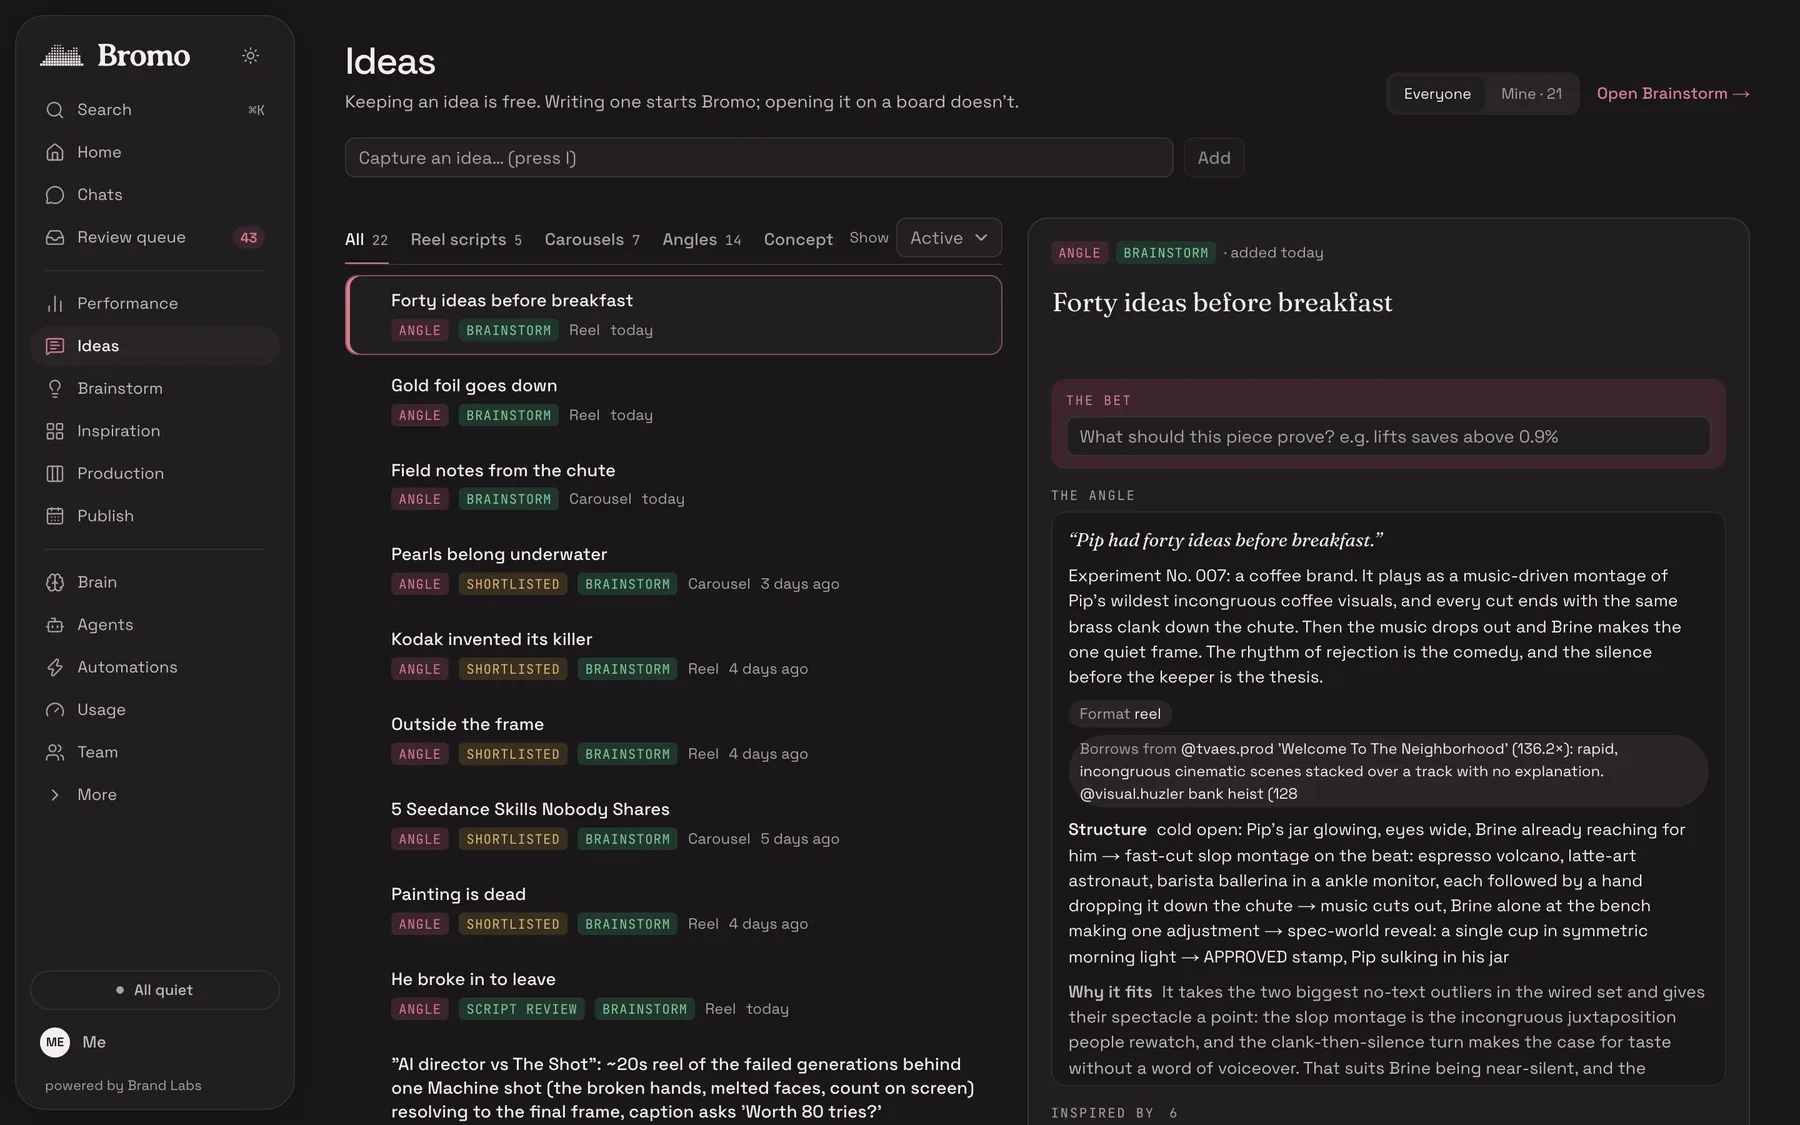1800x1125 pixels.
Task: Select the Reel scripts tab
Action: coord(466,240)
